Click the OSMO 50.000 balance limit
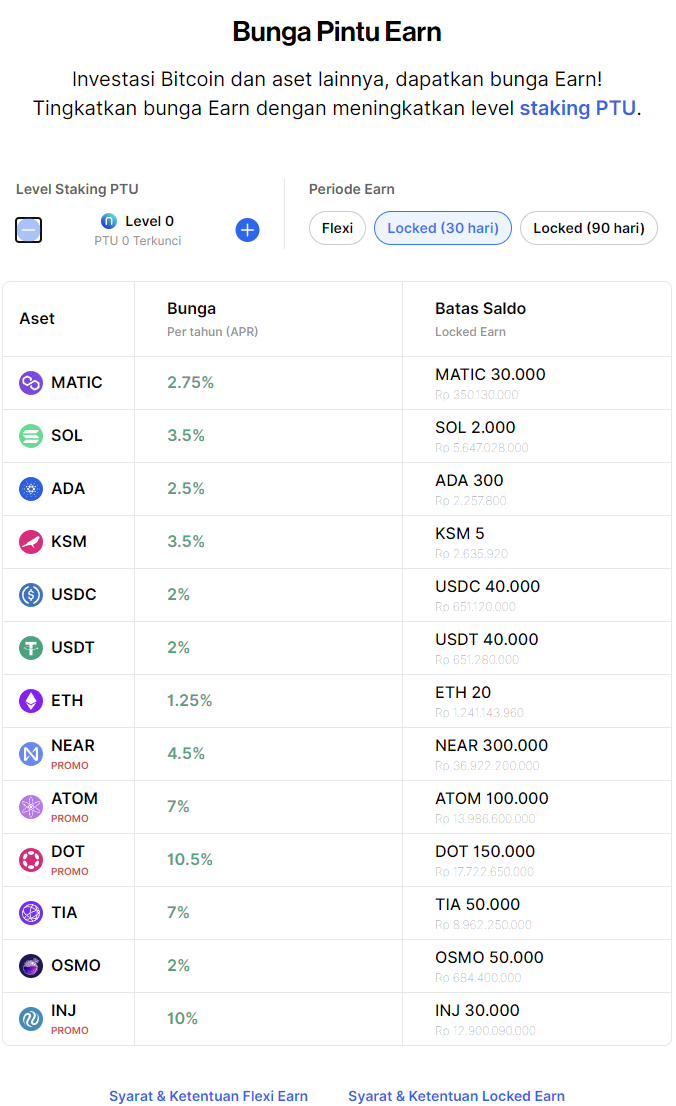This screenshot has height=1106, width=676. tap(489, 958)
